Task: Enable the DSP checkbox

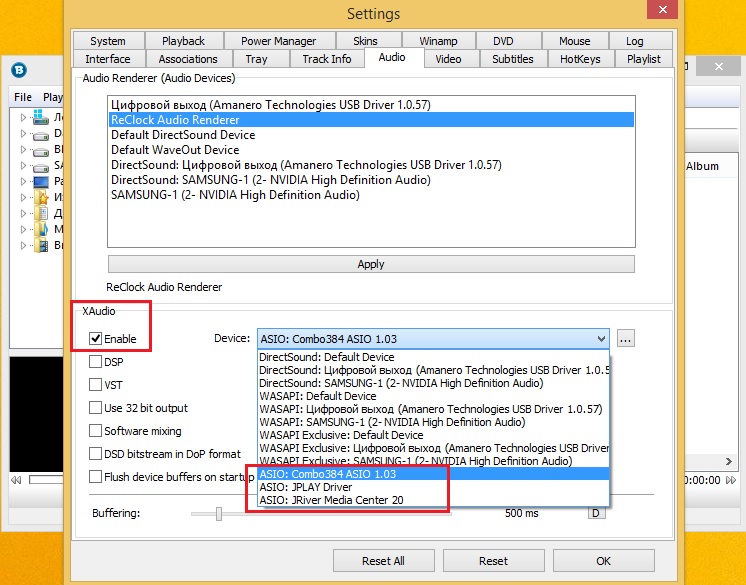Action: (x=96, y=362)
